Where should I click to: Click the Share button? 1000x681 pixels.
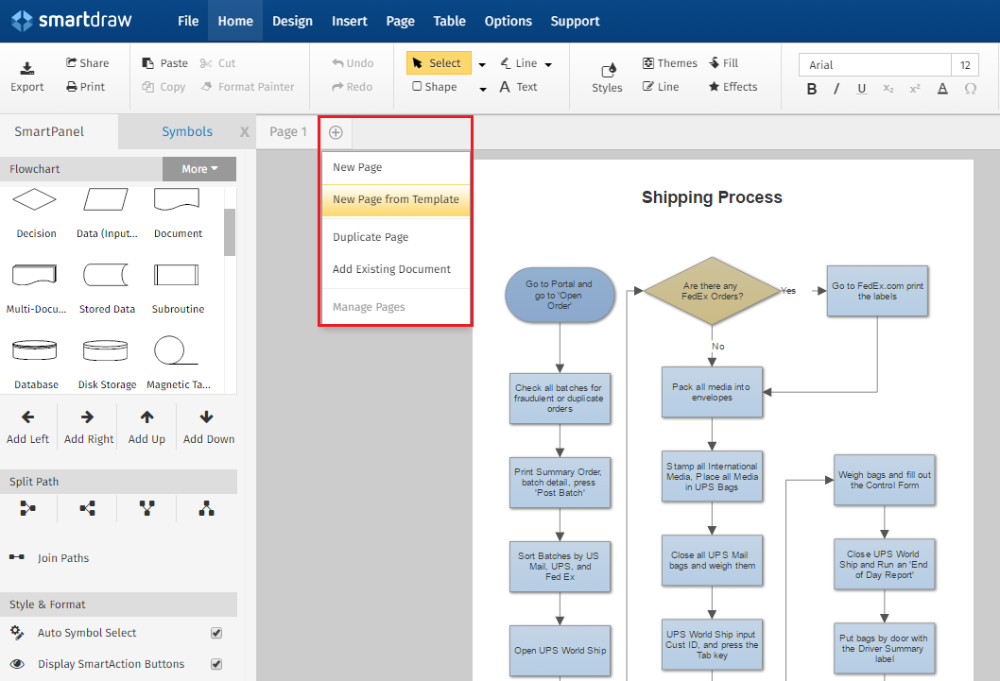coord(87,62)
